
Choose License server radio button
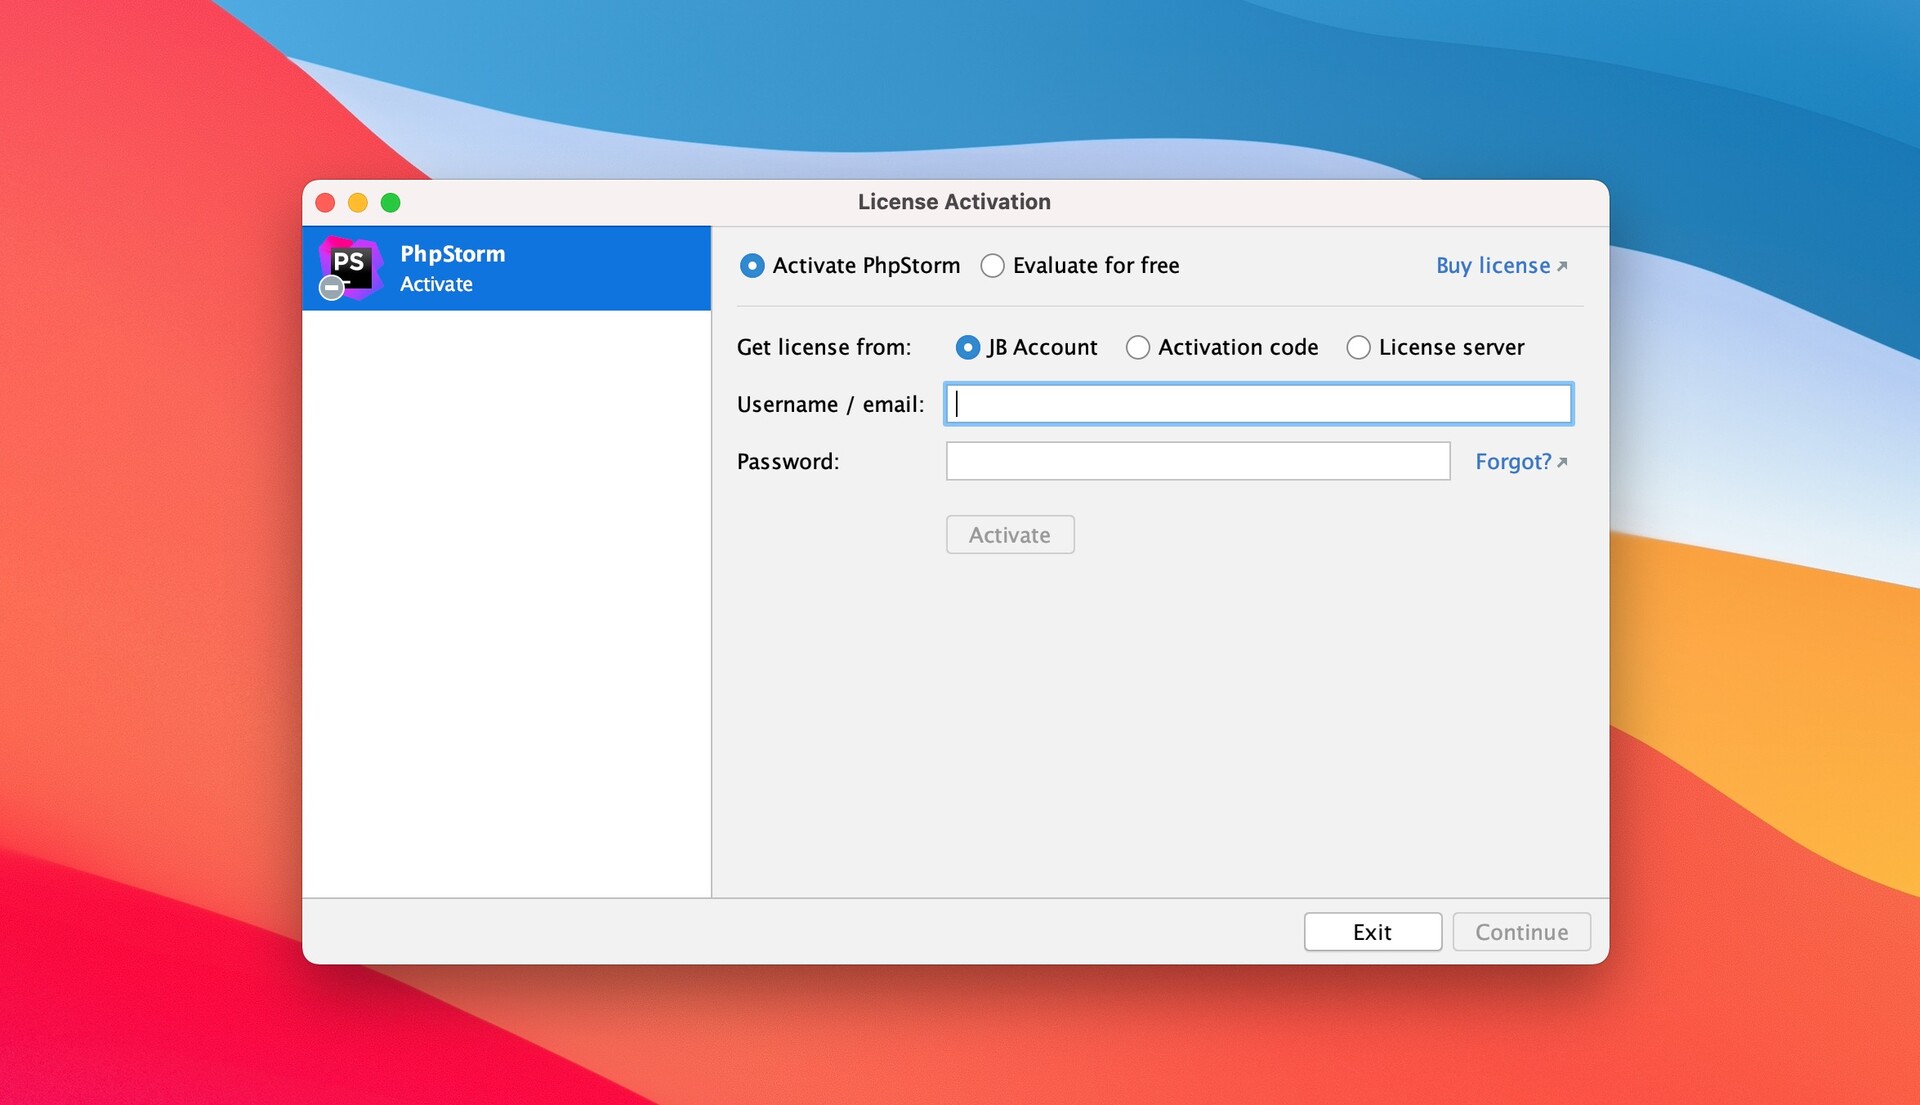pos(1358,347)
